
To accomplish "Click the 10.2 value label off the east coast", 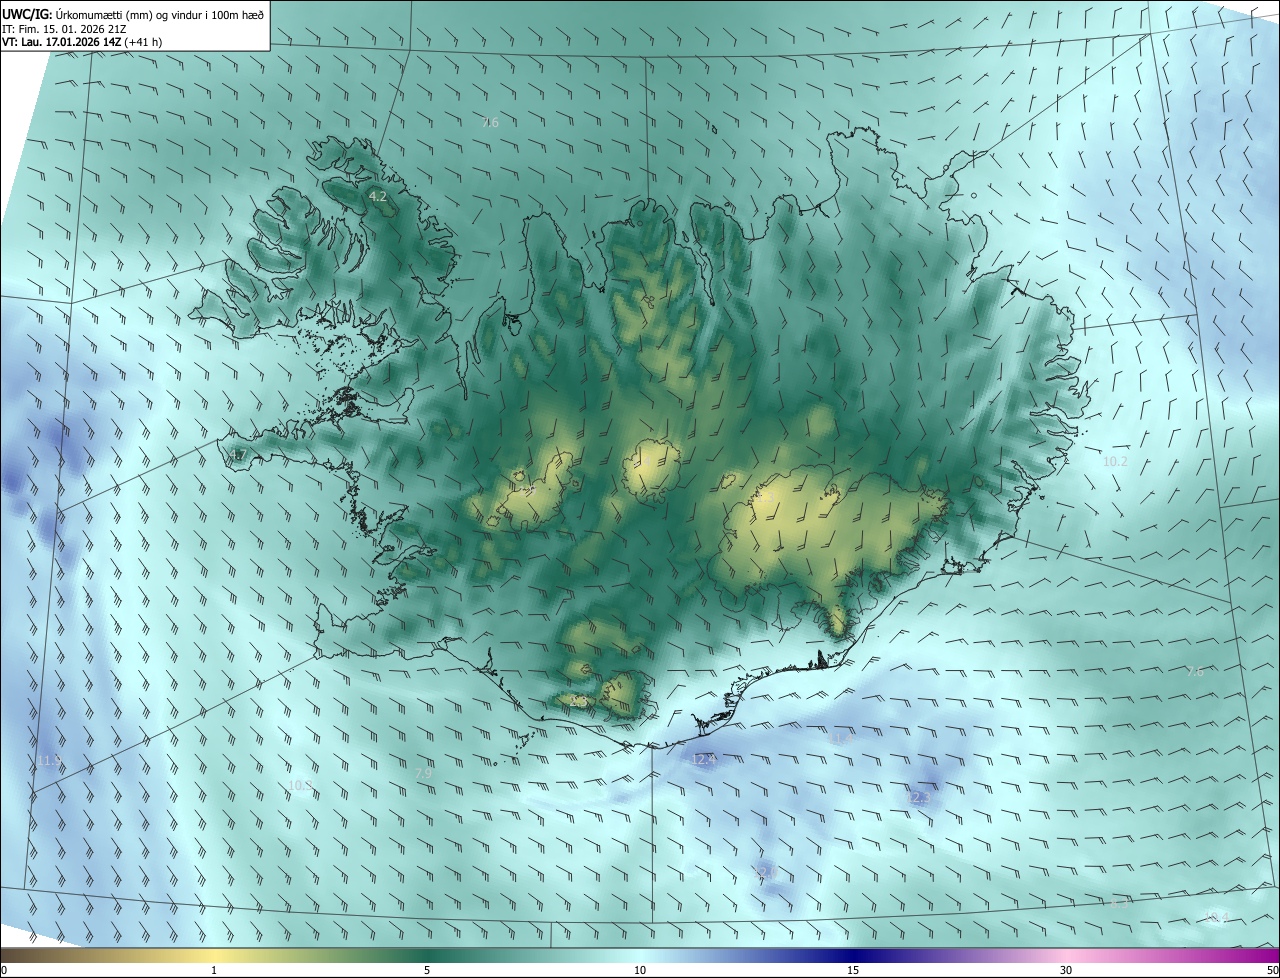I will (x=1115, y=462).
